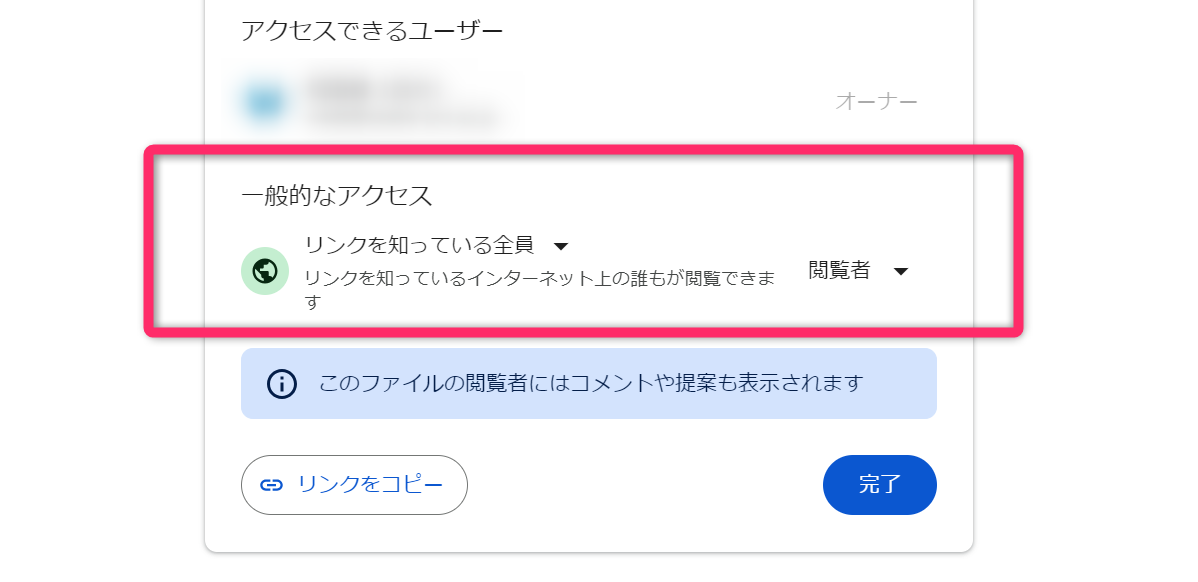The width and height of the screenshot is (1198, 582).
Task: Click the アクセスできるユーザー heading
Action: (x=372, y=31)
